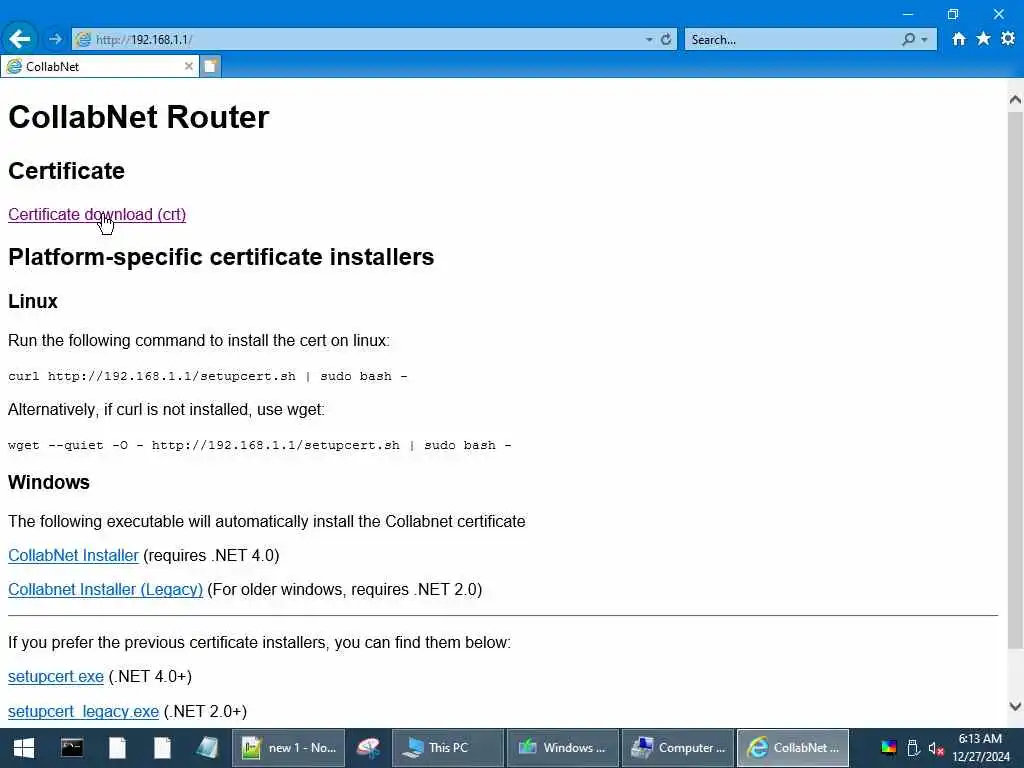This screenshot has width=1024, height=768.
Task: Click the Forward navigation arrow
Action: pos(55,39)
